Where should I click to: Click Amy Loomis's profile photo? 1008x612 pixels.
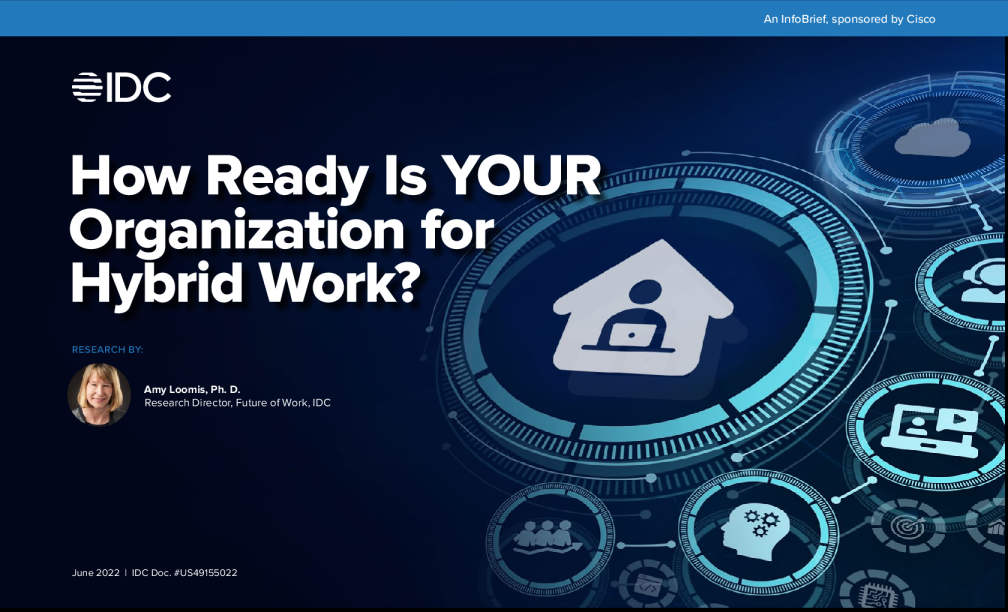(99, 394)
